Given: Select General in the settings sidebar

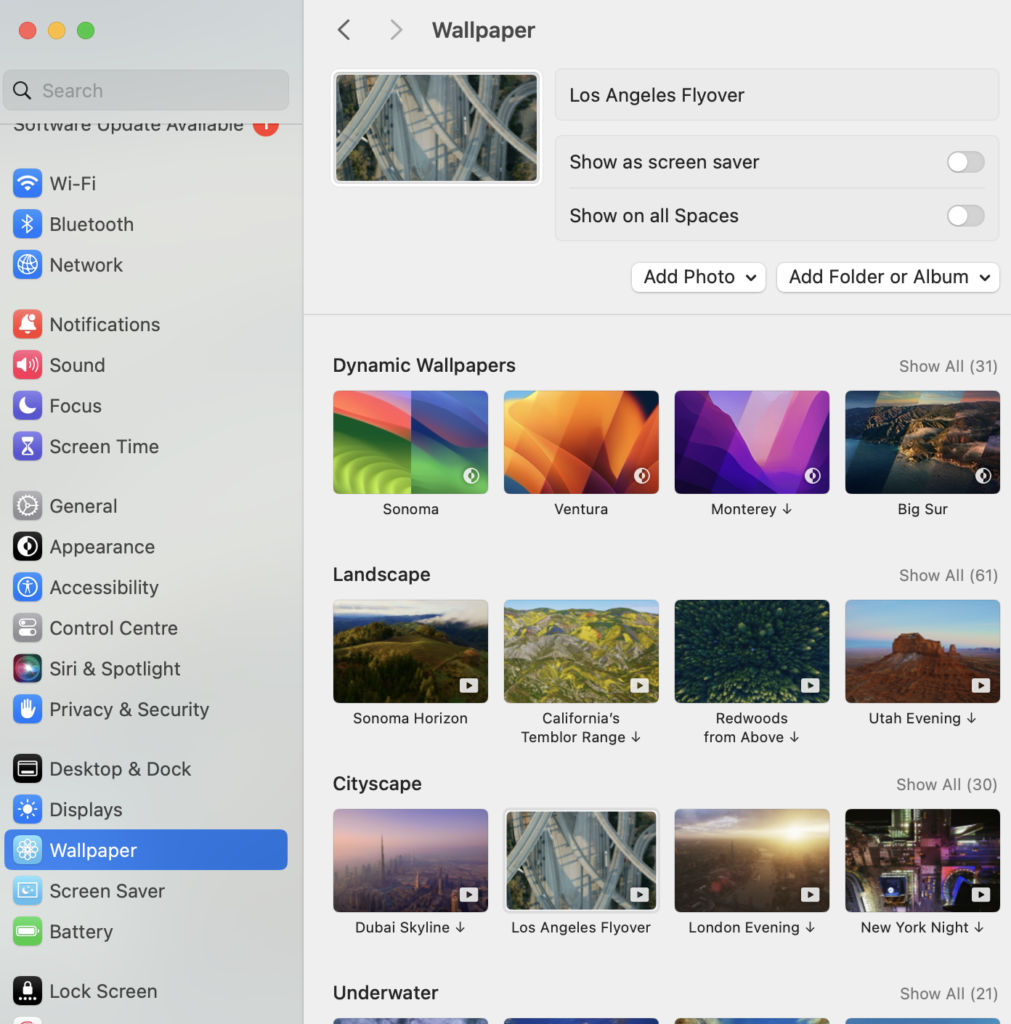Looking at the screenshot, I should click(27, 506).
